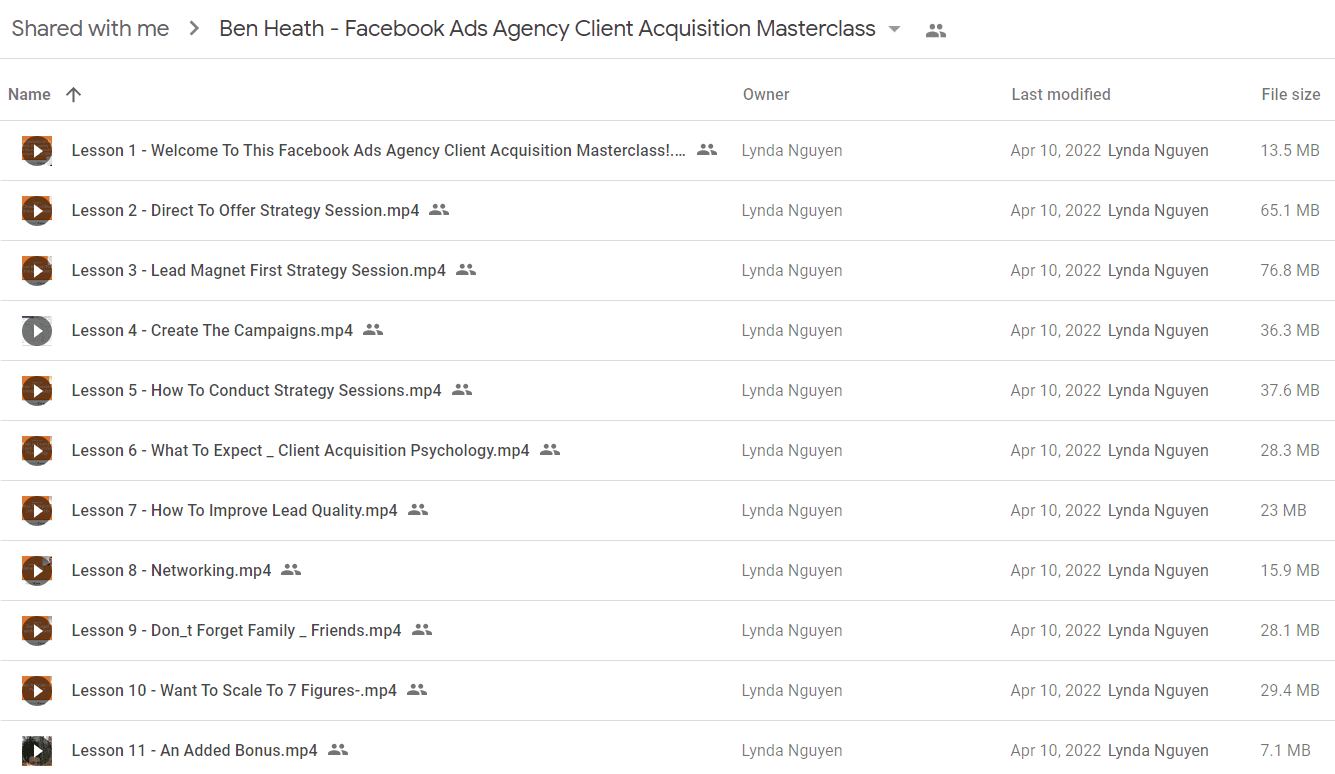Sort by the Last modified column header
Screen dimensions: 1335x774
[x=1061, y=94]
